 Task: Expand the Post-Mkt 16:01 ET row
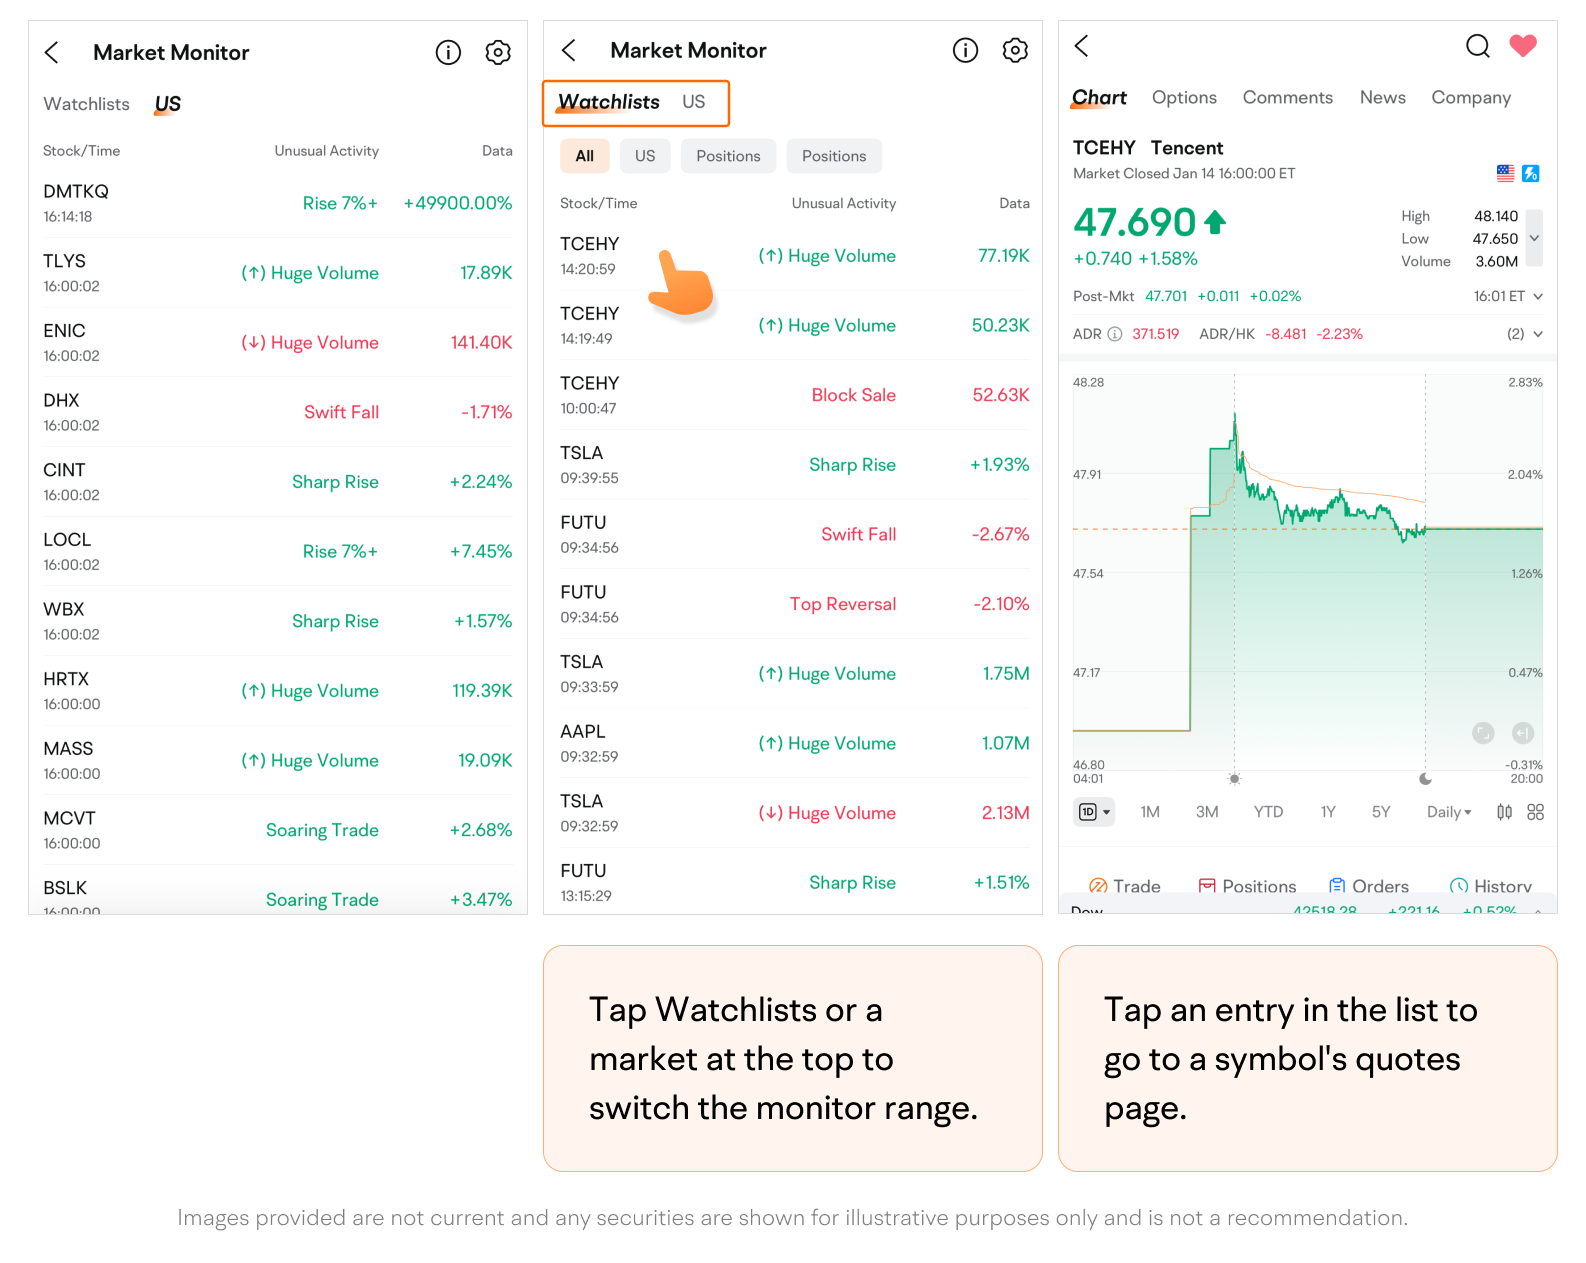click(x=1538, y=296)
